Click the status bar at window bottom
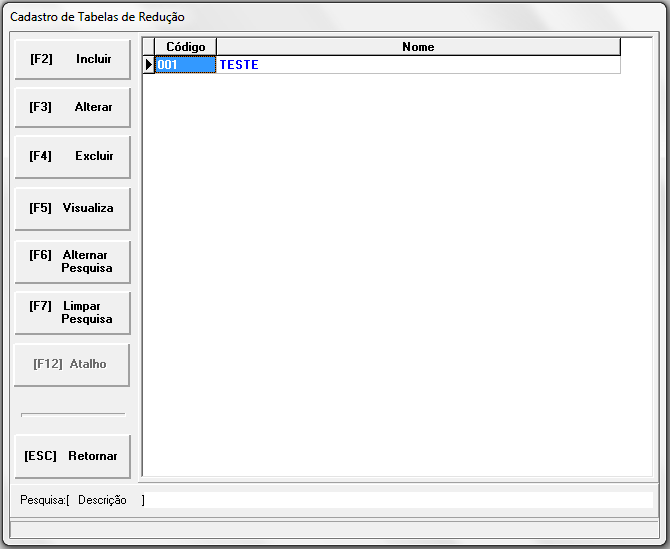 (335, 527)
